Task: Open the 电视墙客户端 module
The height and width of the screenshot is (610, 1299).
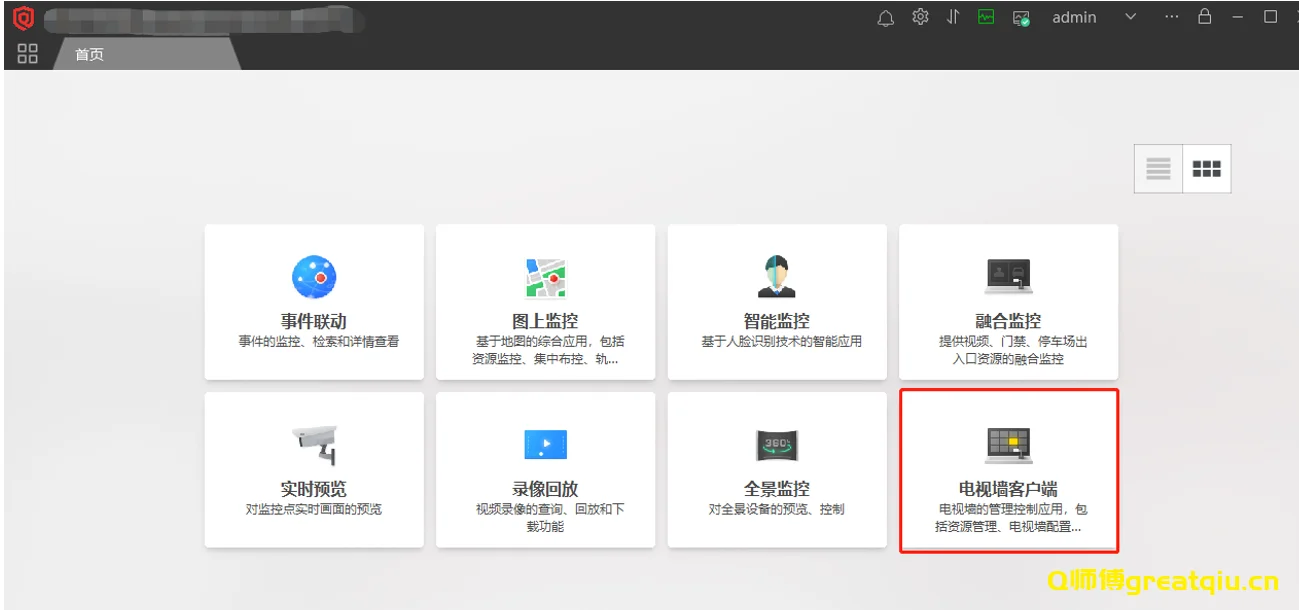Action: [x=1008, y=470]
